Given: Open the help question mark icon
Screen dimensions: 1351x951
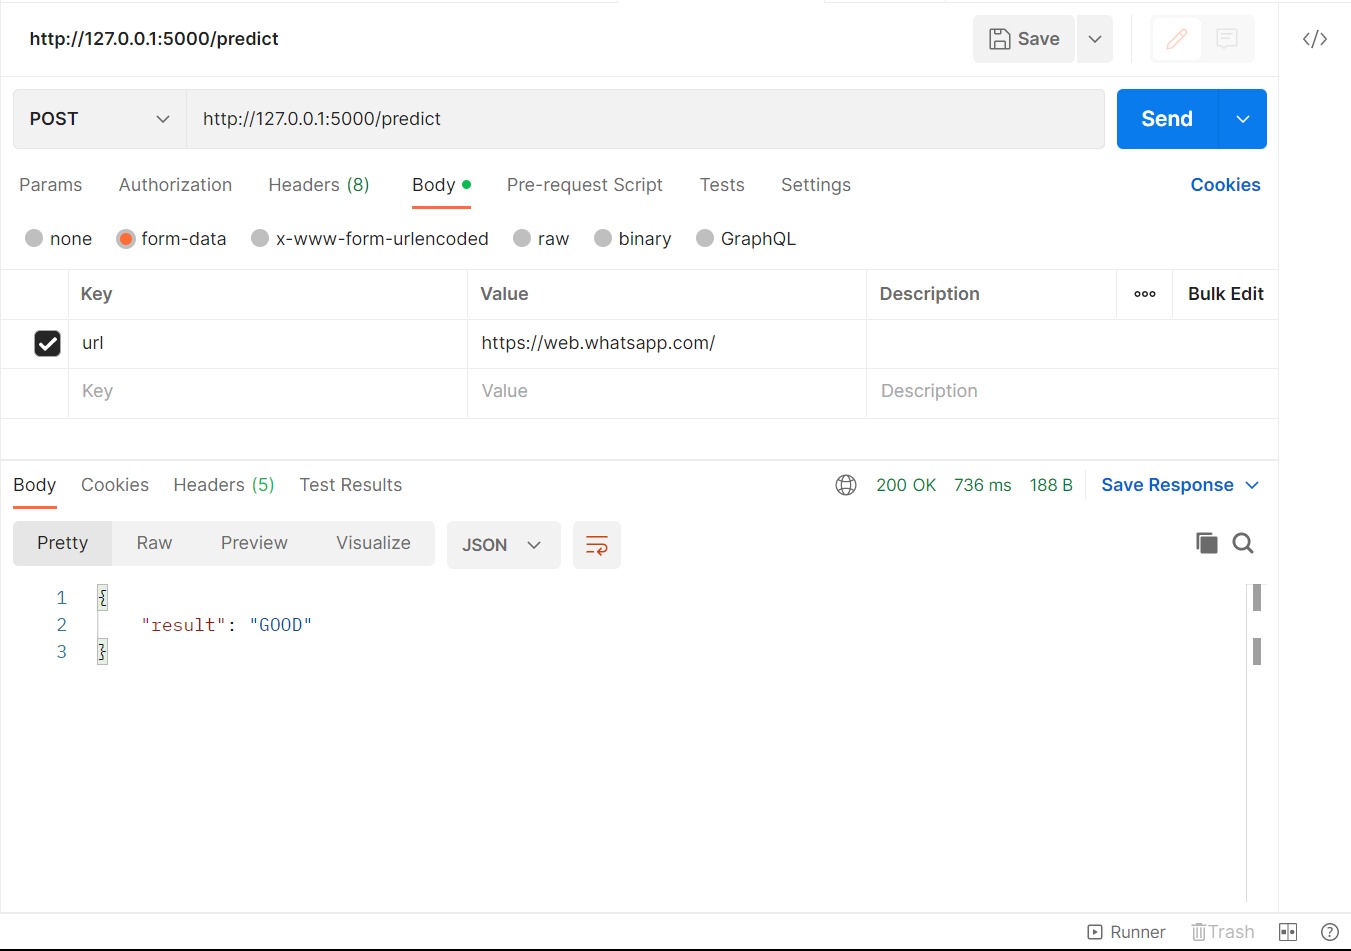Looking at the screenshot, I should tap(1330, 932).
